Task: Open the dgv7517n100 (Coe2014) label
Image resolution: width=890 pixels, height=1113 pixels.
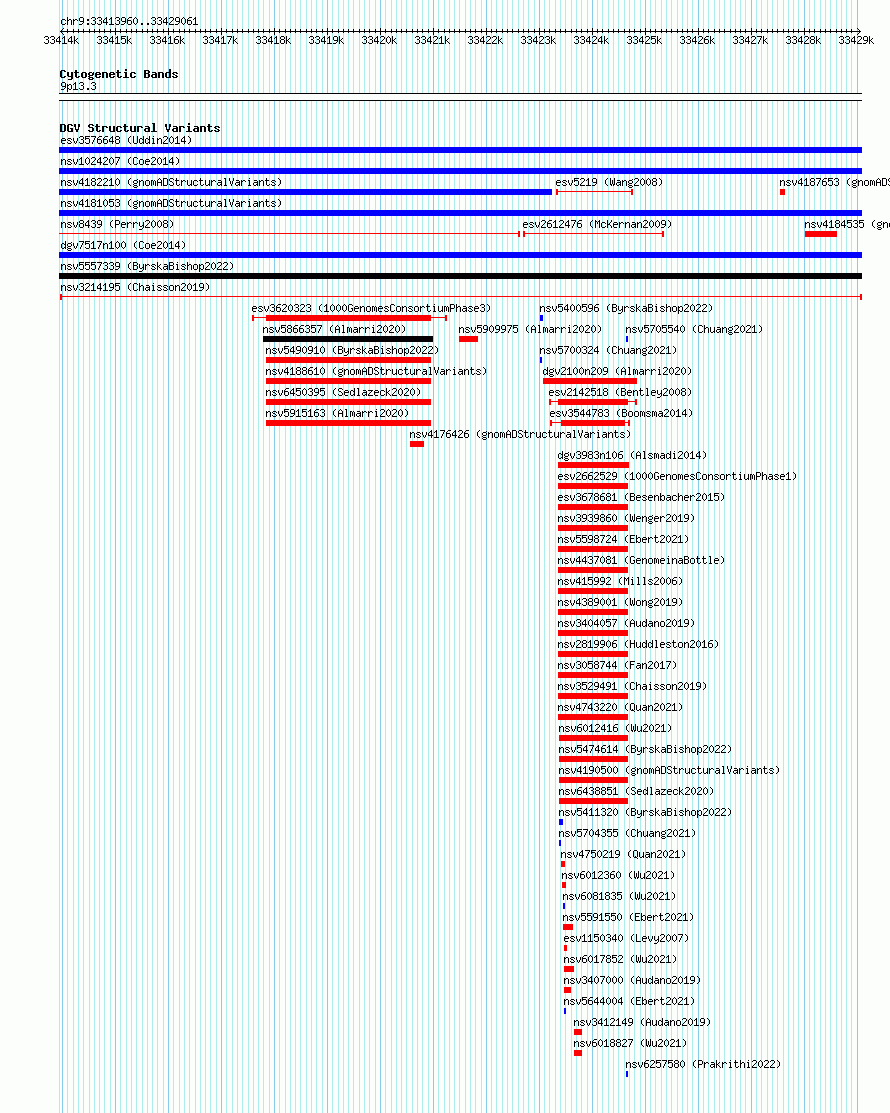Action: (123, 246)
